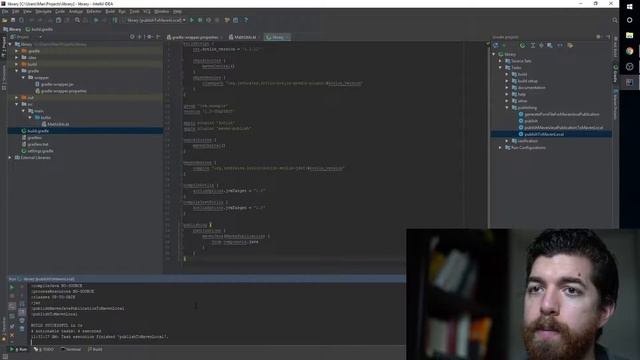Expand the Source Sets node in Gradle panel
640x360 pixels.
(500, 61)
